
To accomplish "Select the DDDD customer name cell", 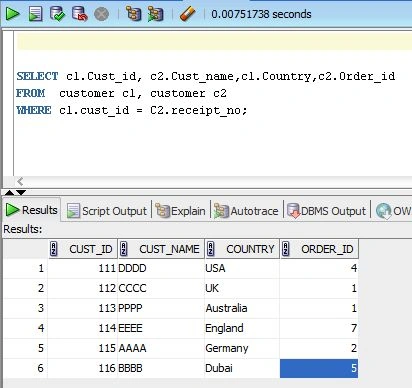I will coord(161,268).
